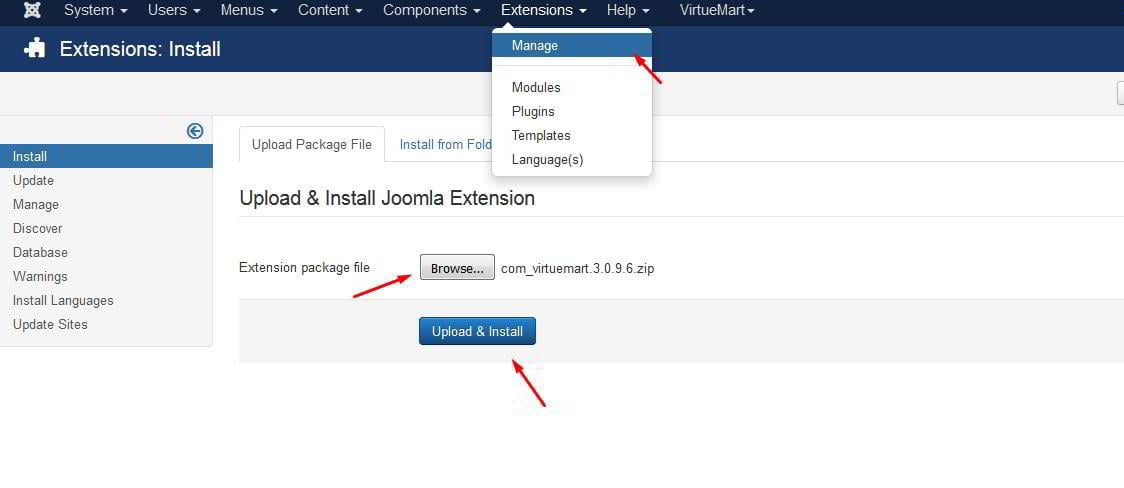Open Install Languages in the sidebar
This screenshot has height=488, width=1124.
(x=63, y=301)
